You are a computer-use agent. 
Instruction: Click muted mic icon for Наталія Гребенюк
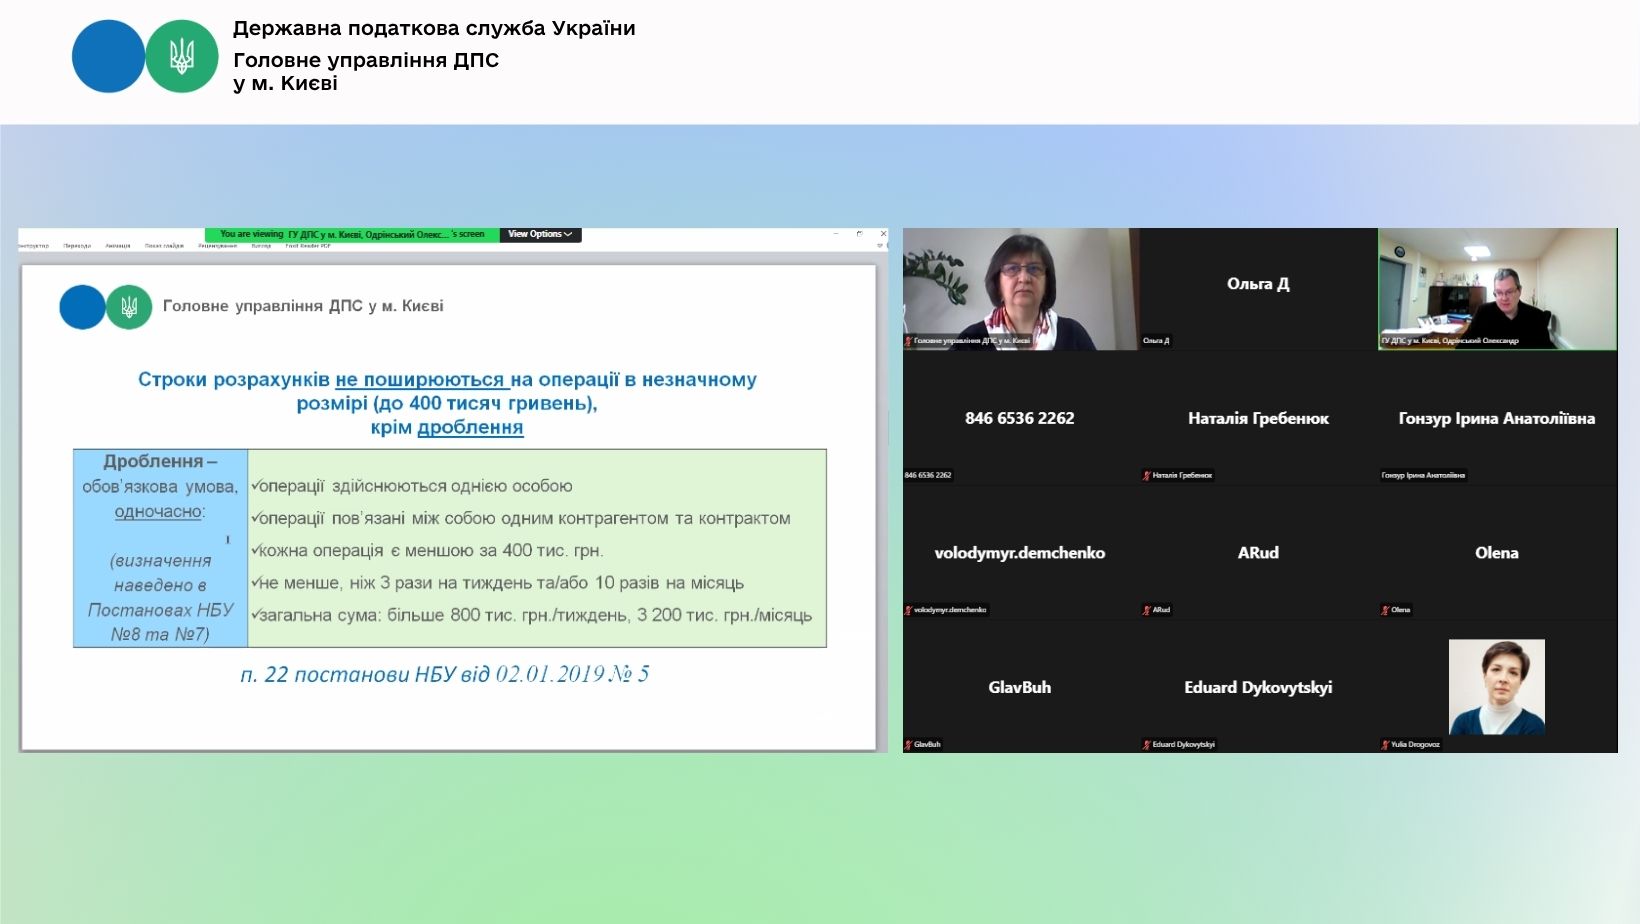[1147, 476]
